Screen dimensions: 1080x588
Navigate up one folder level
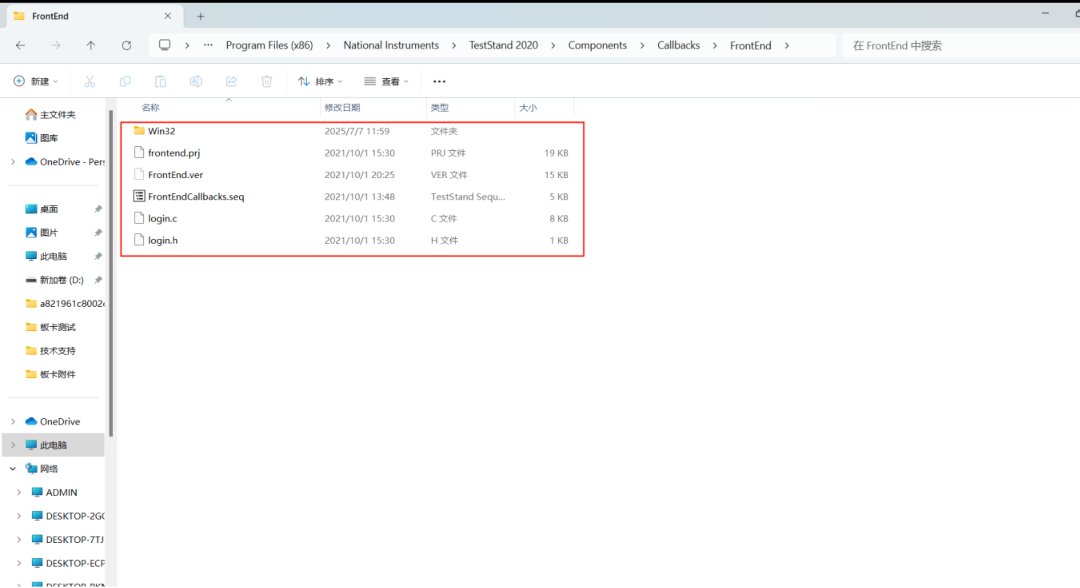(x=91, y=45)
